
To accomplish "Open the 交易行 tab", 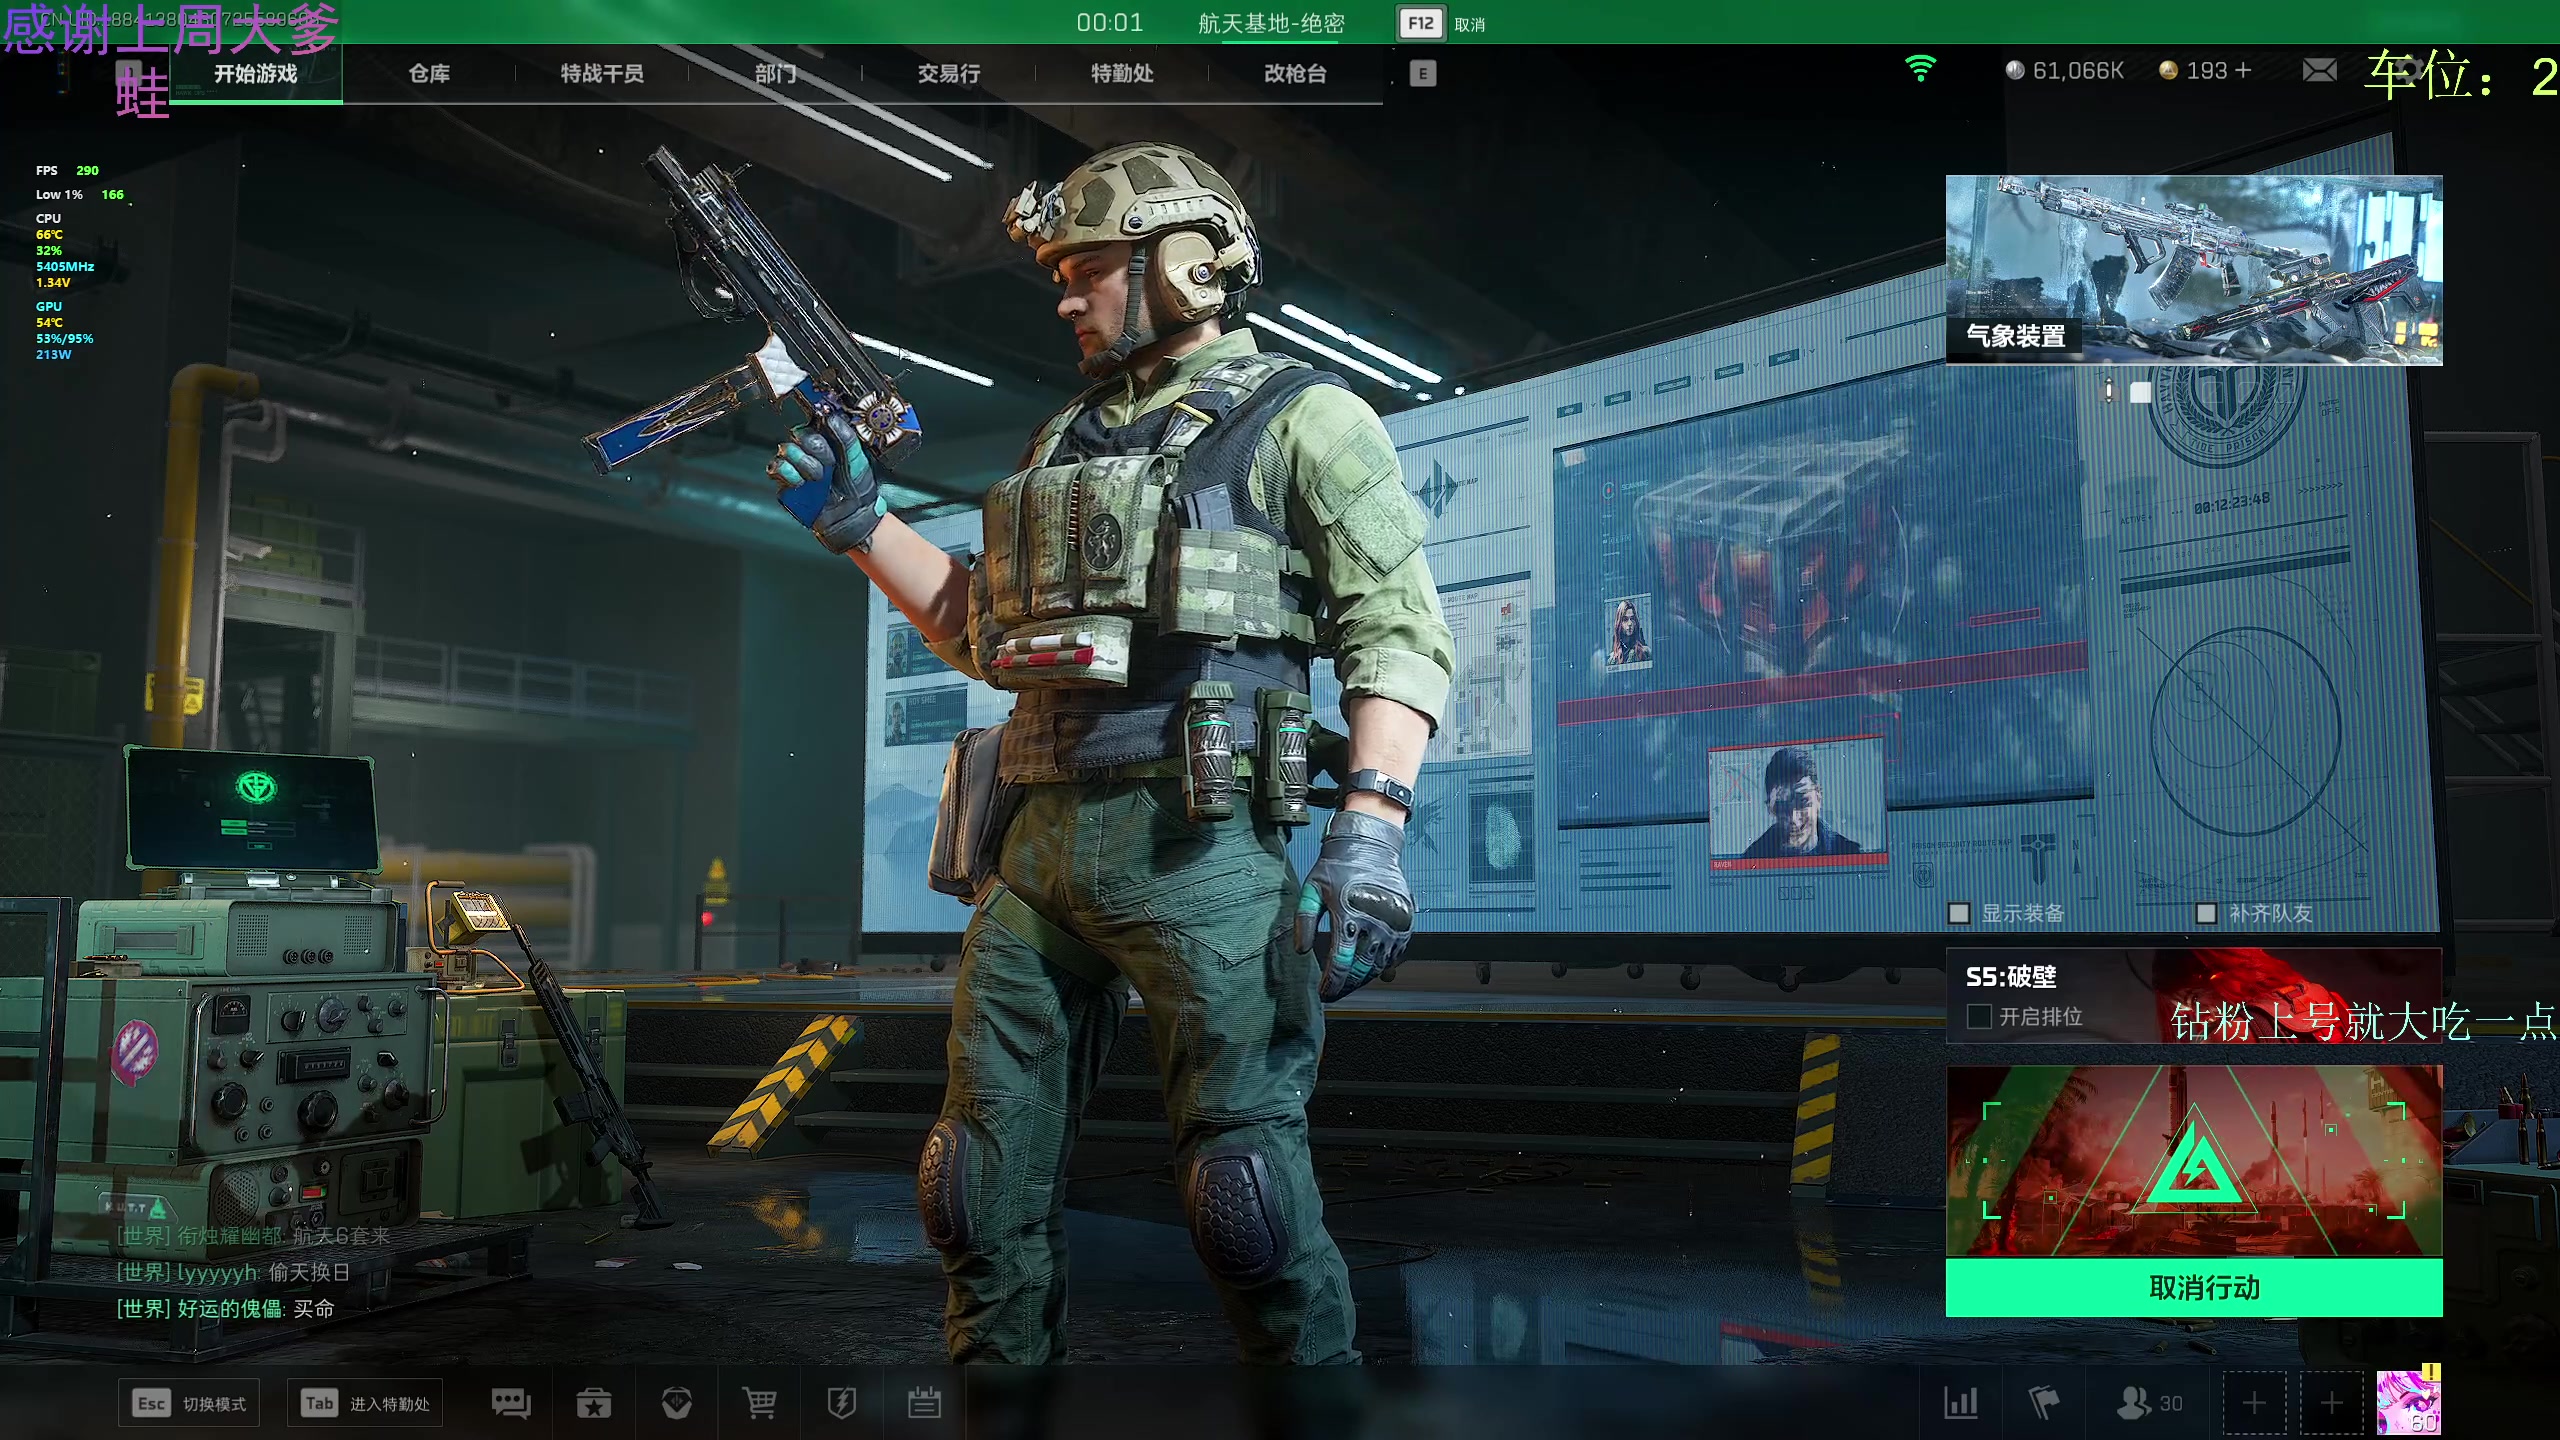I will pyautogui.click(x=949, y=73).
